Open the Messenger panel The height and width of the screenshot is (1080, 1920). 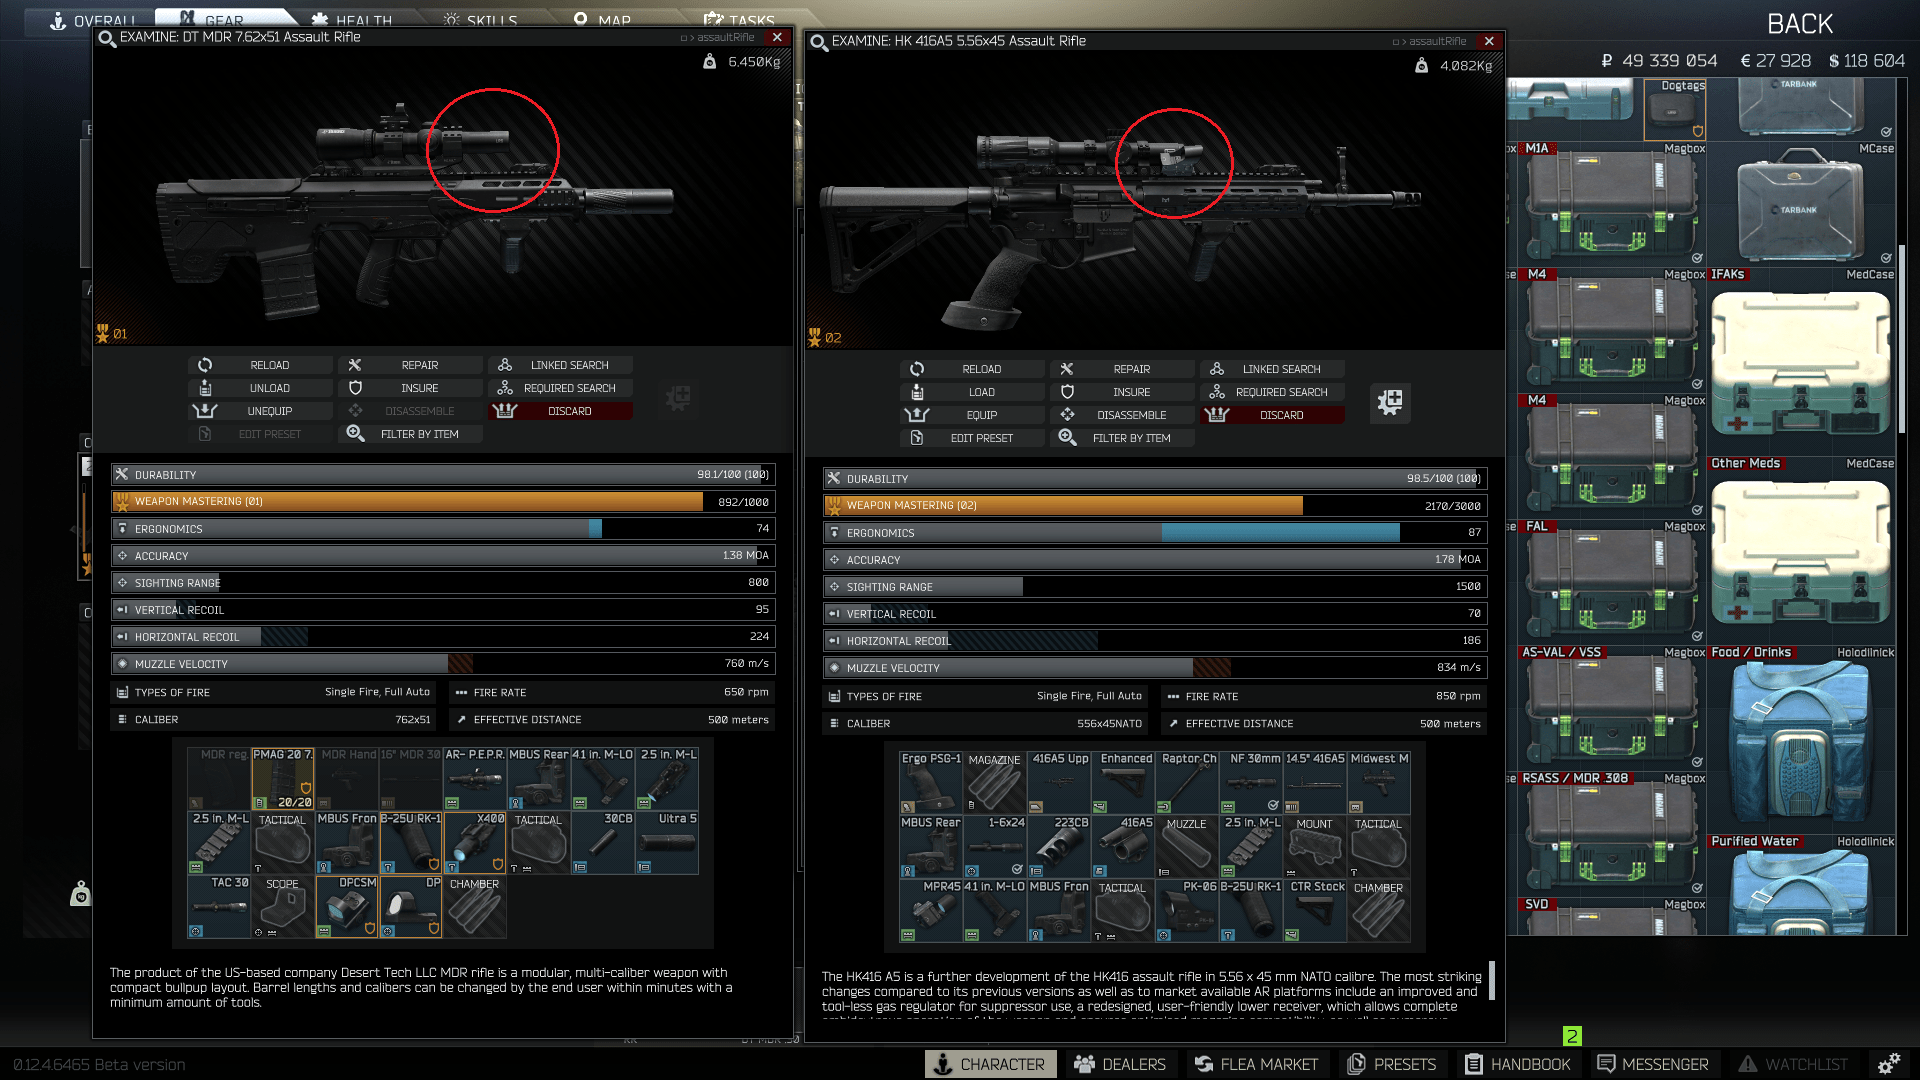1652,1064
